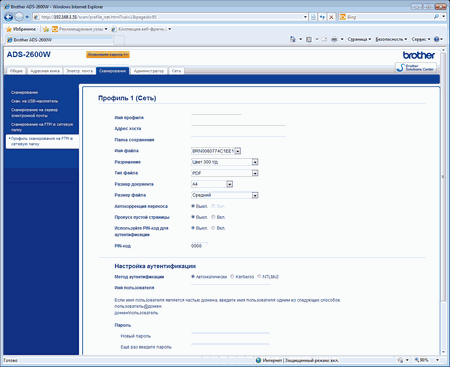Open the Тип файла dropdown showing PDF

[x=225, y=173]
